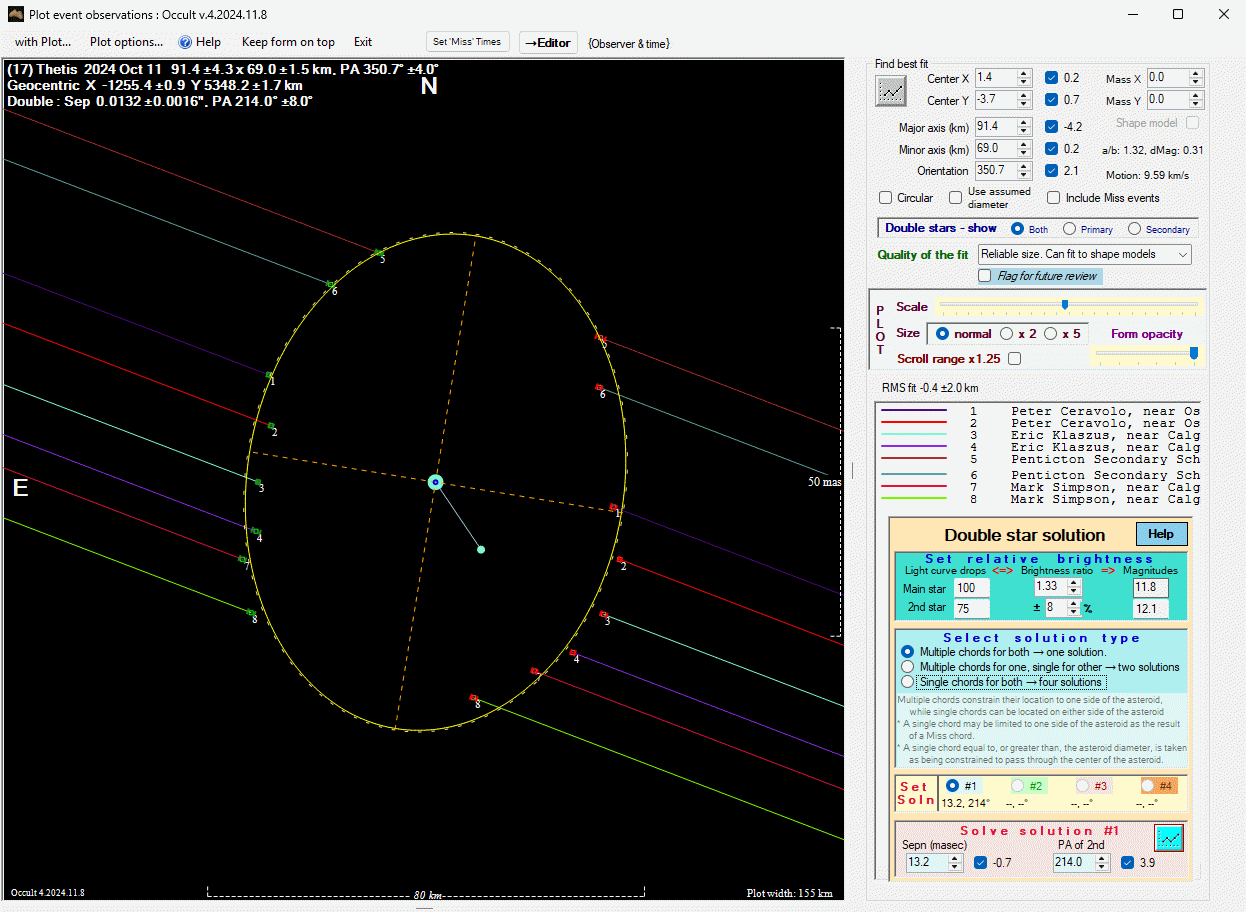Screen dimensions: 1246x912
Task: Open '{Observer & time}' menu item
Action: (629, 43)
